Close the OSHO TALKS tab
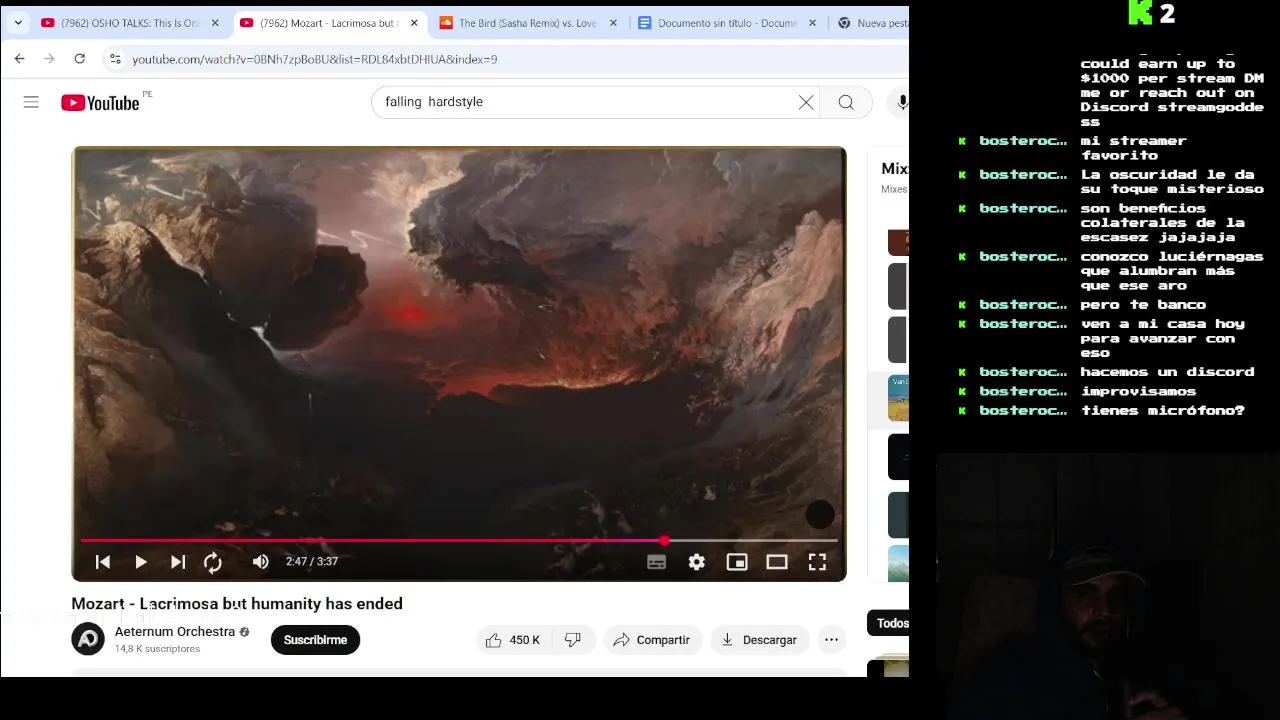This screenshot has width=1280, height=720. click(x=214, y=23)
